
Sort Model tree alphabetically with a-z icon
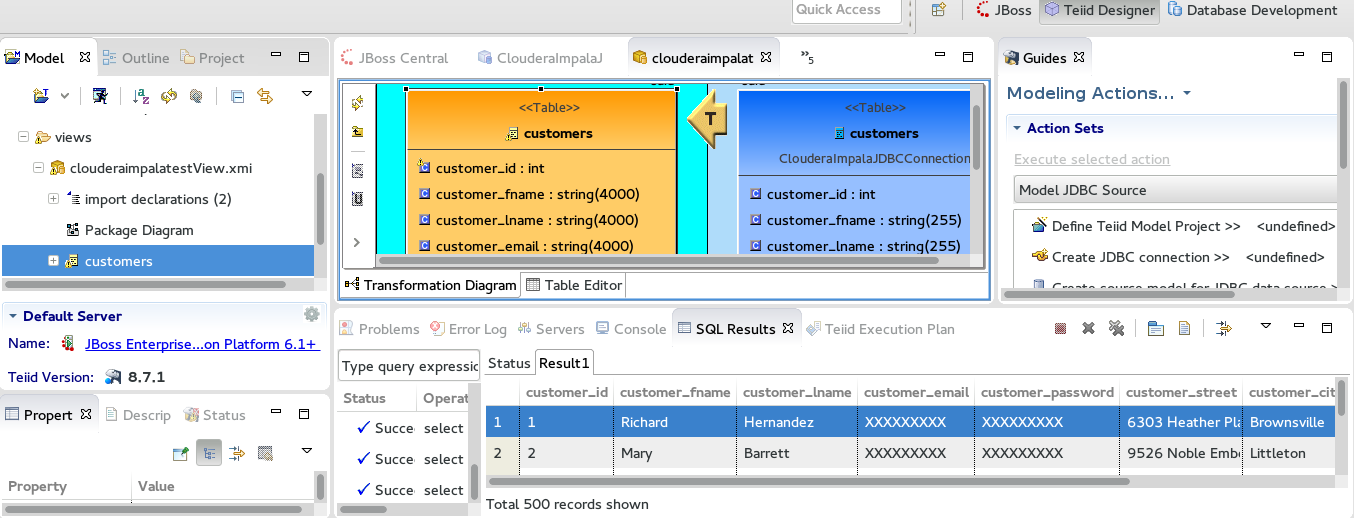click(142, 96)
